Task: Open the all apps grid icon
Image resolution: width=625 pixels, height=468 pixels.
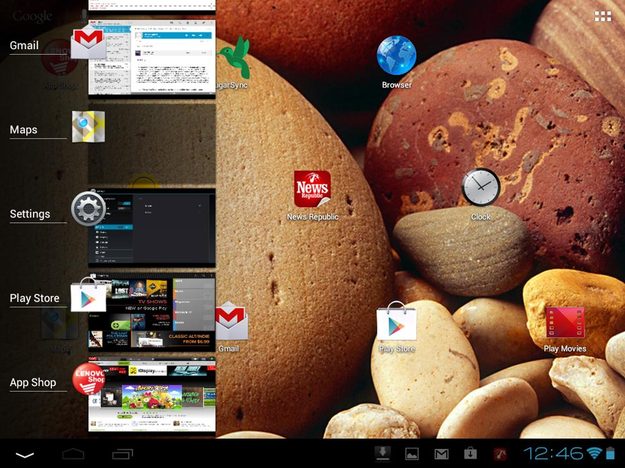Action: pos(603,16)
